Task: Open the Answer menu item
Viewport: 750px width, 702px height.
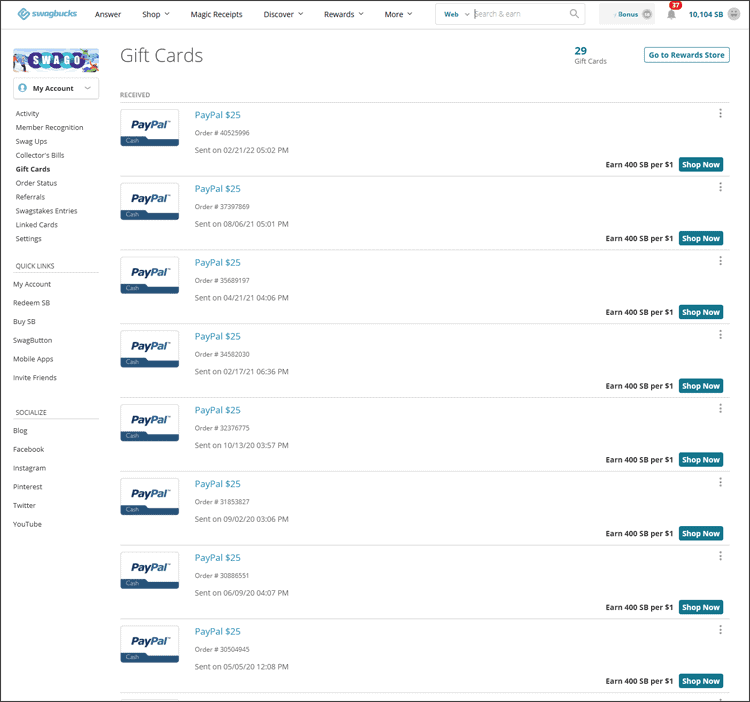Action: pos(108,14)
